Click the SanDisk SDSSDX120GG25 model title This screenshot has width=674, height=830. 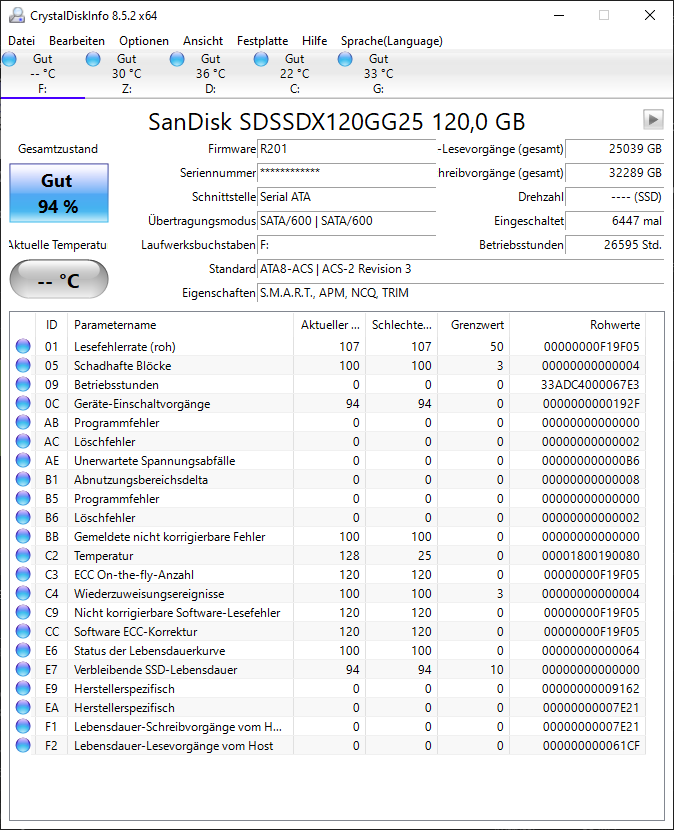pyautogui.click(x=336, y=122)
